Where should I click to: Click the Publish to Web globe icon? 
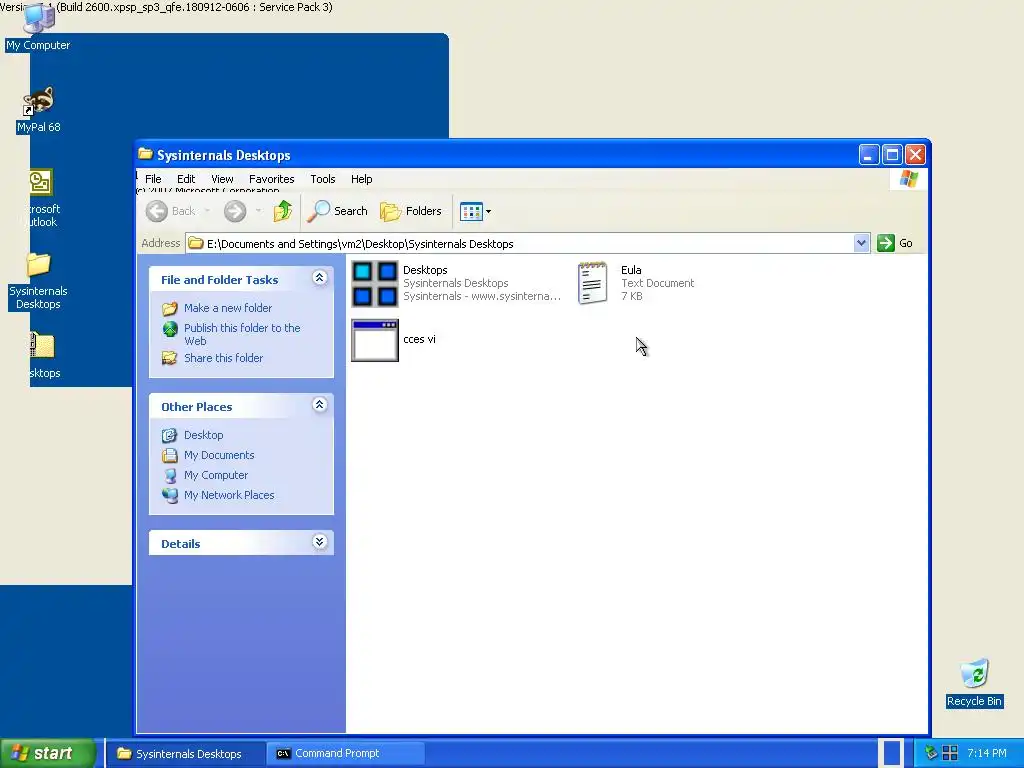tap(170, 329)
